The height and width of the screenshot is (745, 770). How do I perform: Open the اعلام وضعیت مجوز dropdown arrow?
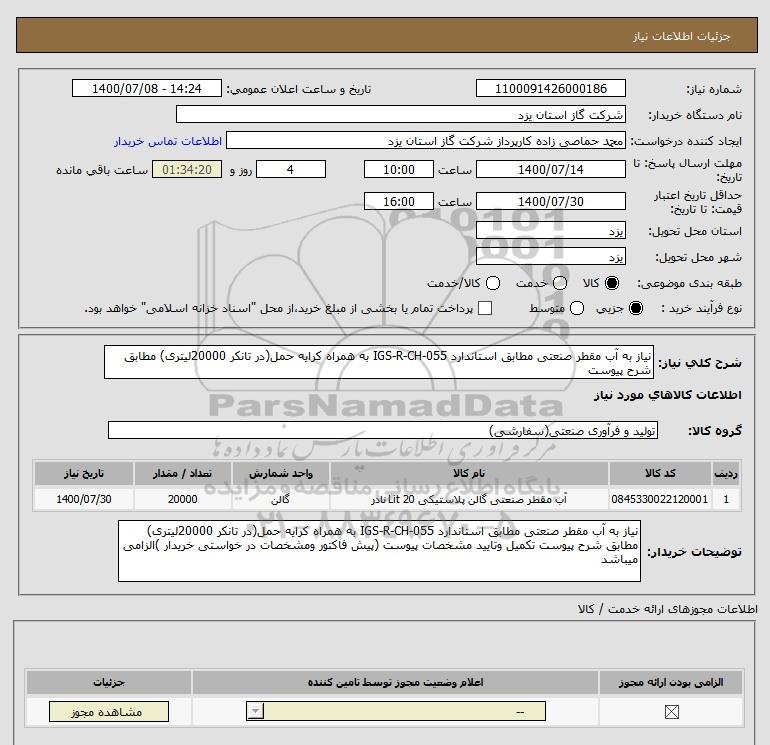click(255, 711)
